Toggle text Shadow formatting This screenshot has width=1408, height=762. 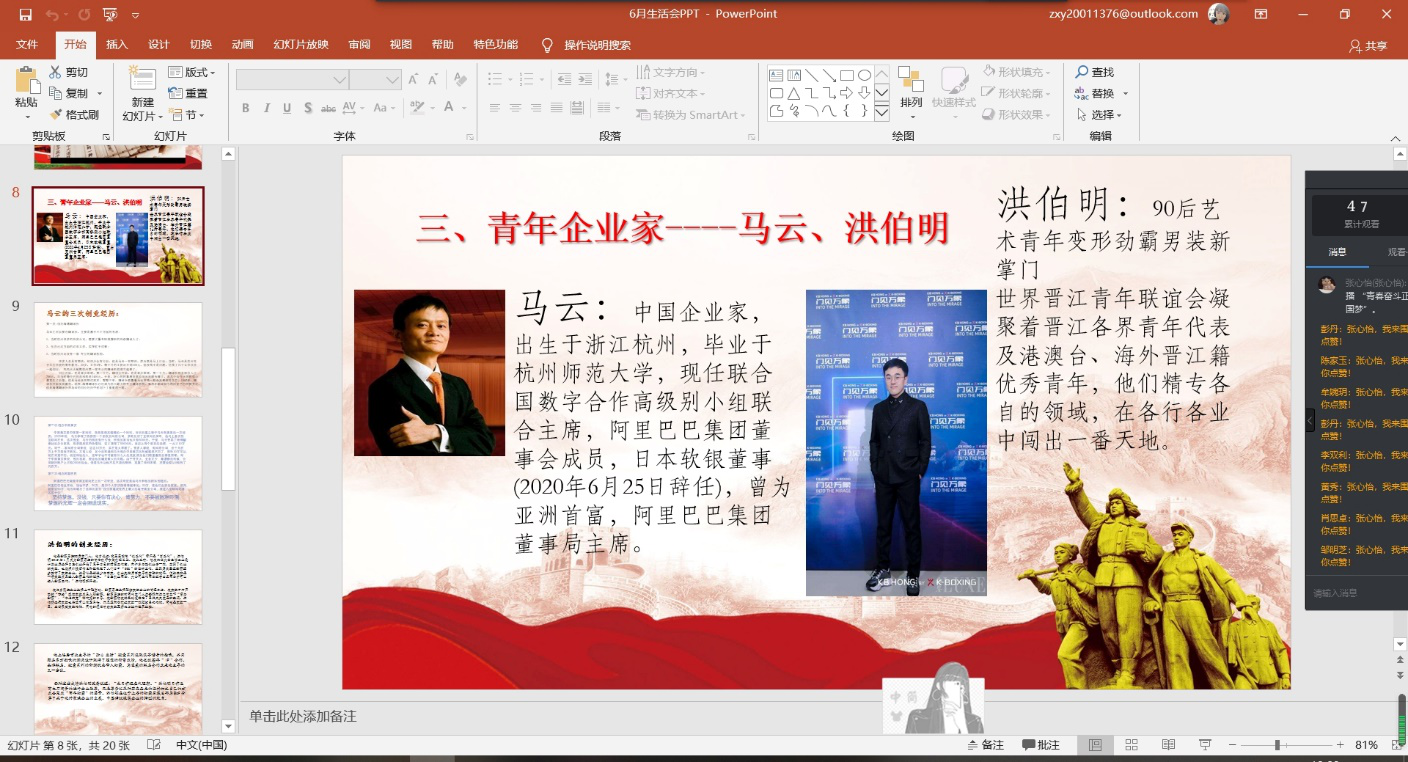[307, 108]
